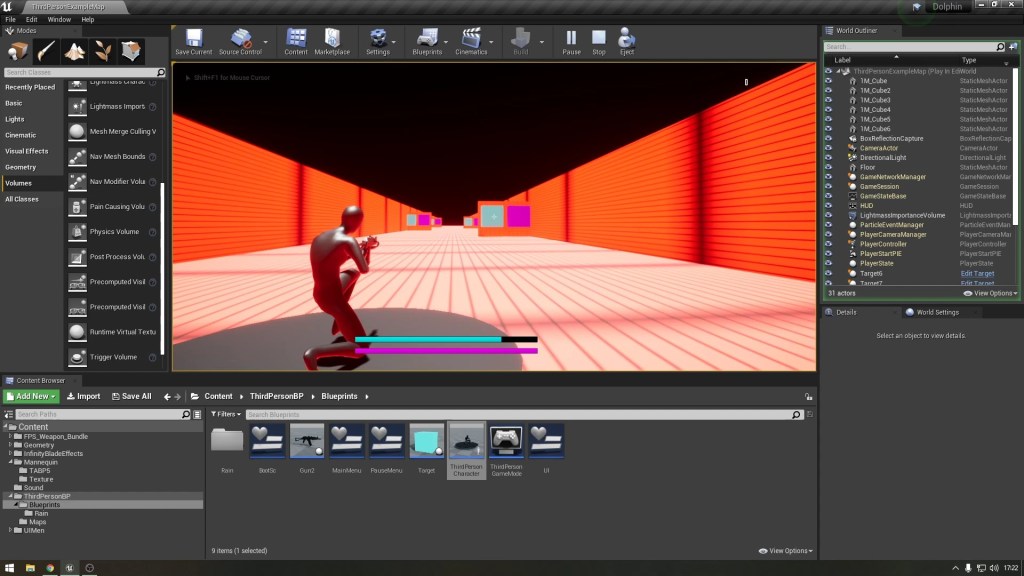
Task: Click the Eject icon in toolbar
Action: [x=627, y=40]
